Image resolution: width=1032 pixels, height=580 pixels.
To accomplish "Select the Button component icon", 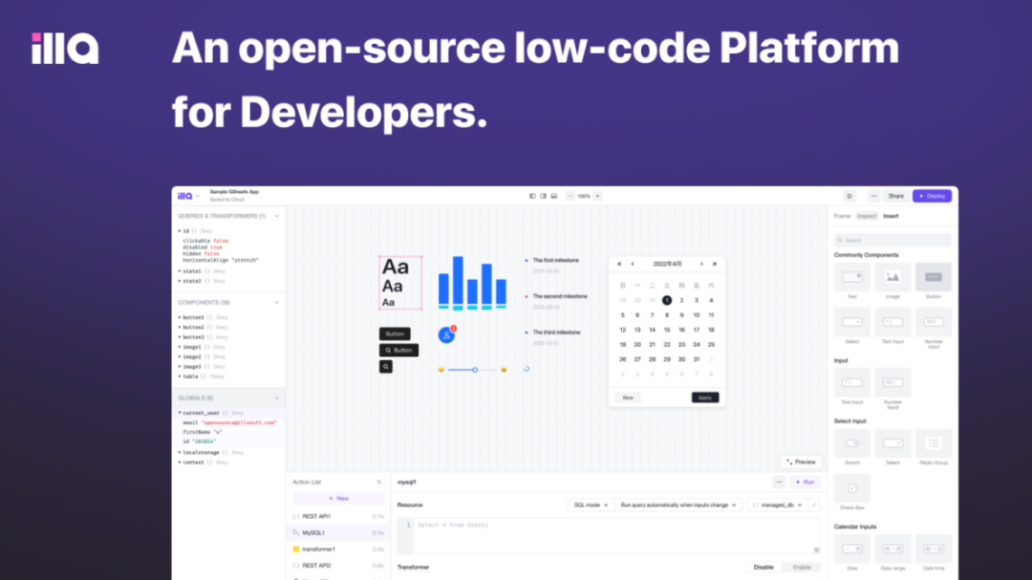I will click(933, 277).
